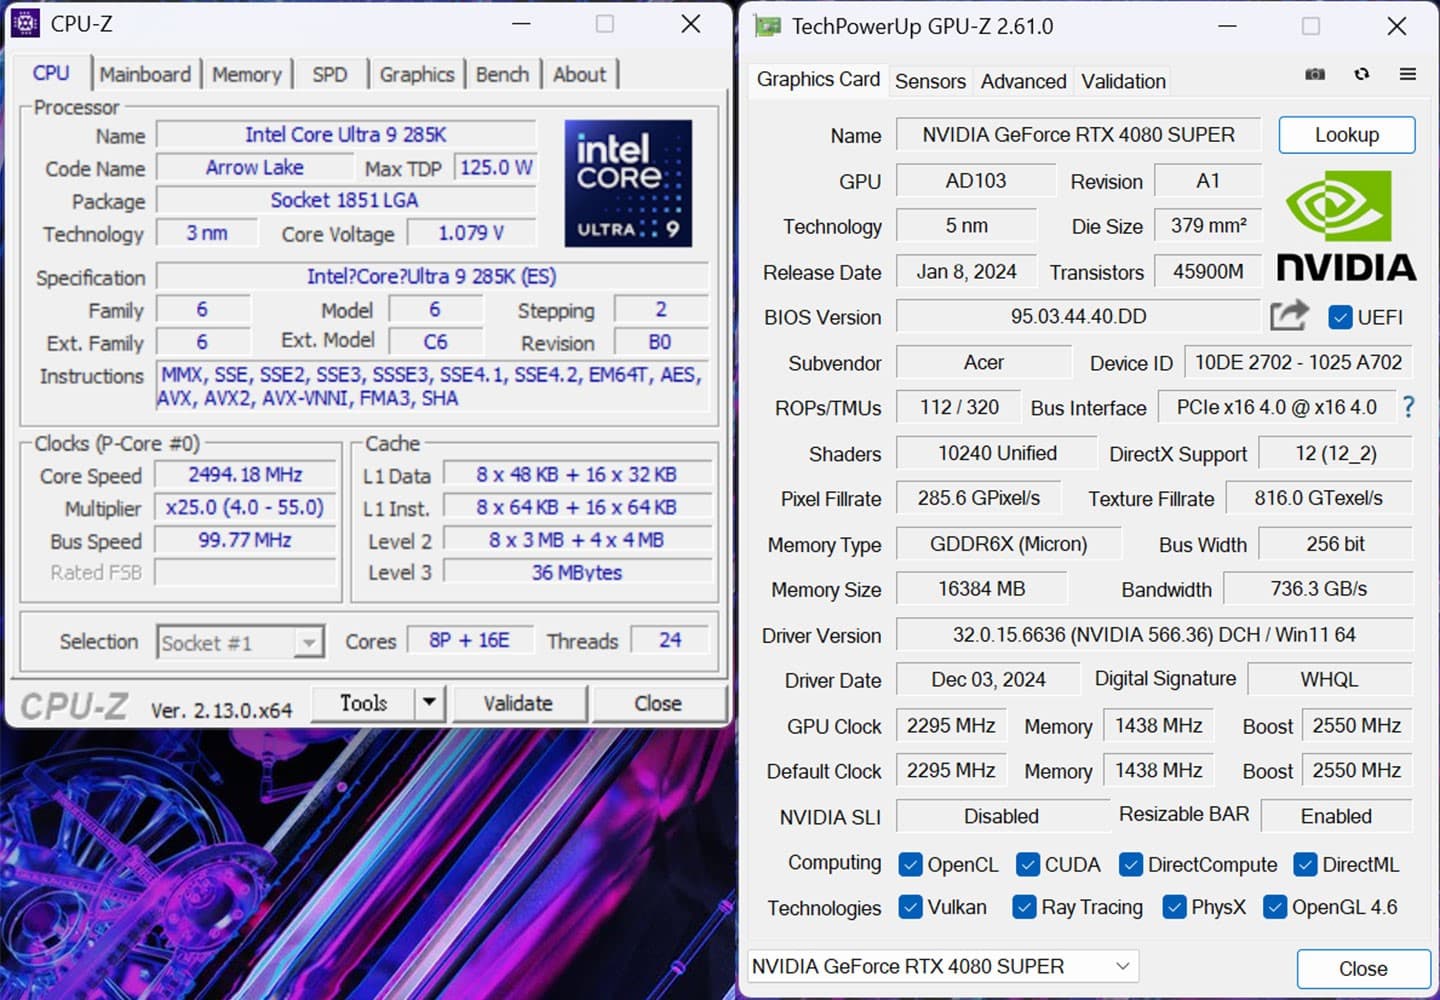Switch to the Sensors tab in GPU-Z

tap(930, 81)
